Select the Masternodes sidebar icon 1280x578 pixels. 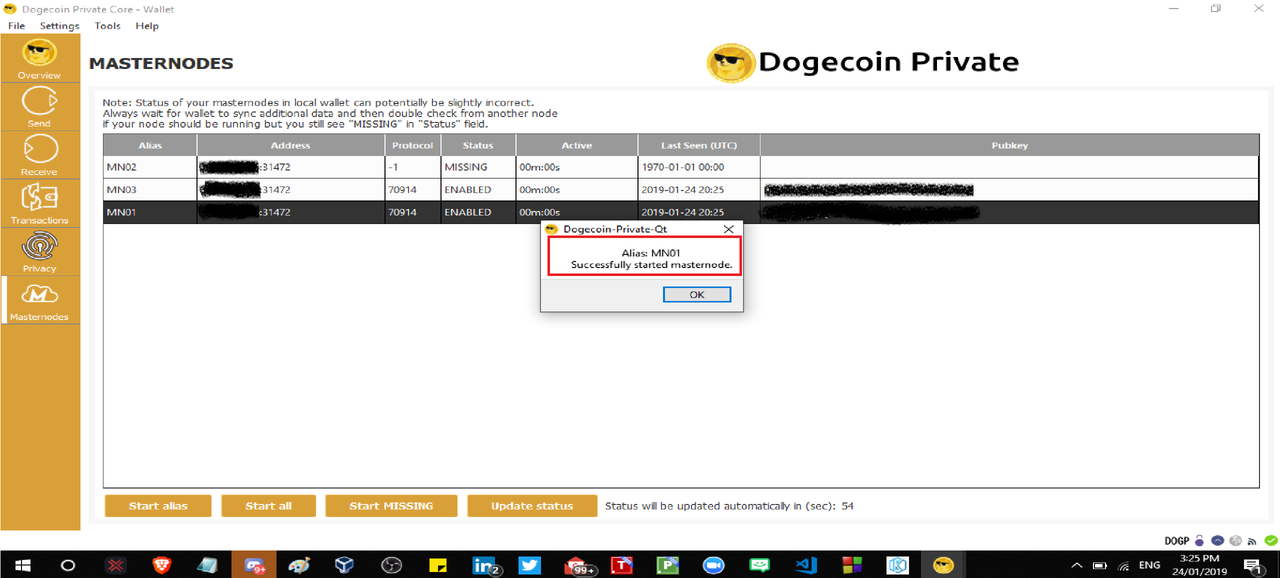tap(40, 300)
